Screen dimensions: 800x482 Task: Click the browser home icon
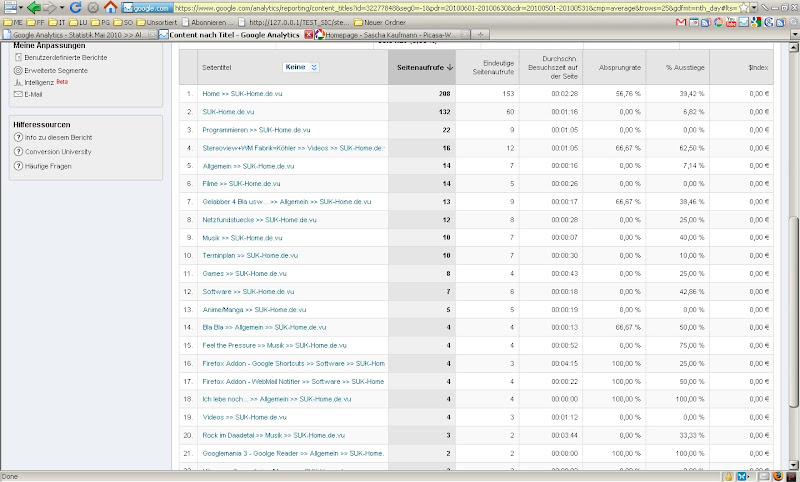tap(110, 7)
